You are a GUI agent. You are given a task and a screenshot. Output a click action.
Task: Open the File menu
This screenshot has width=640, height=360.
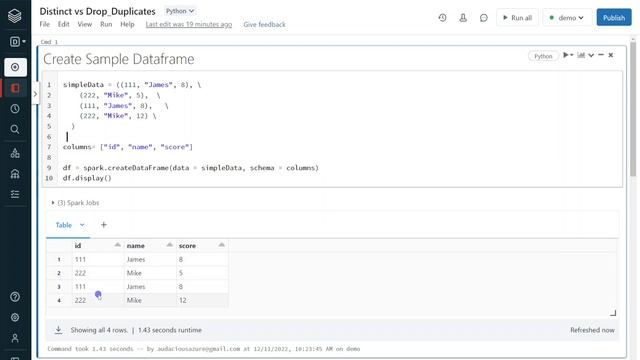coord(44,24)
